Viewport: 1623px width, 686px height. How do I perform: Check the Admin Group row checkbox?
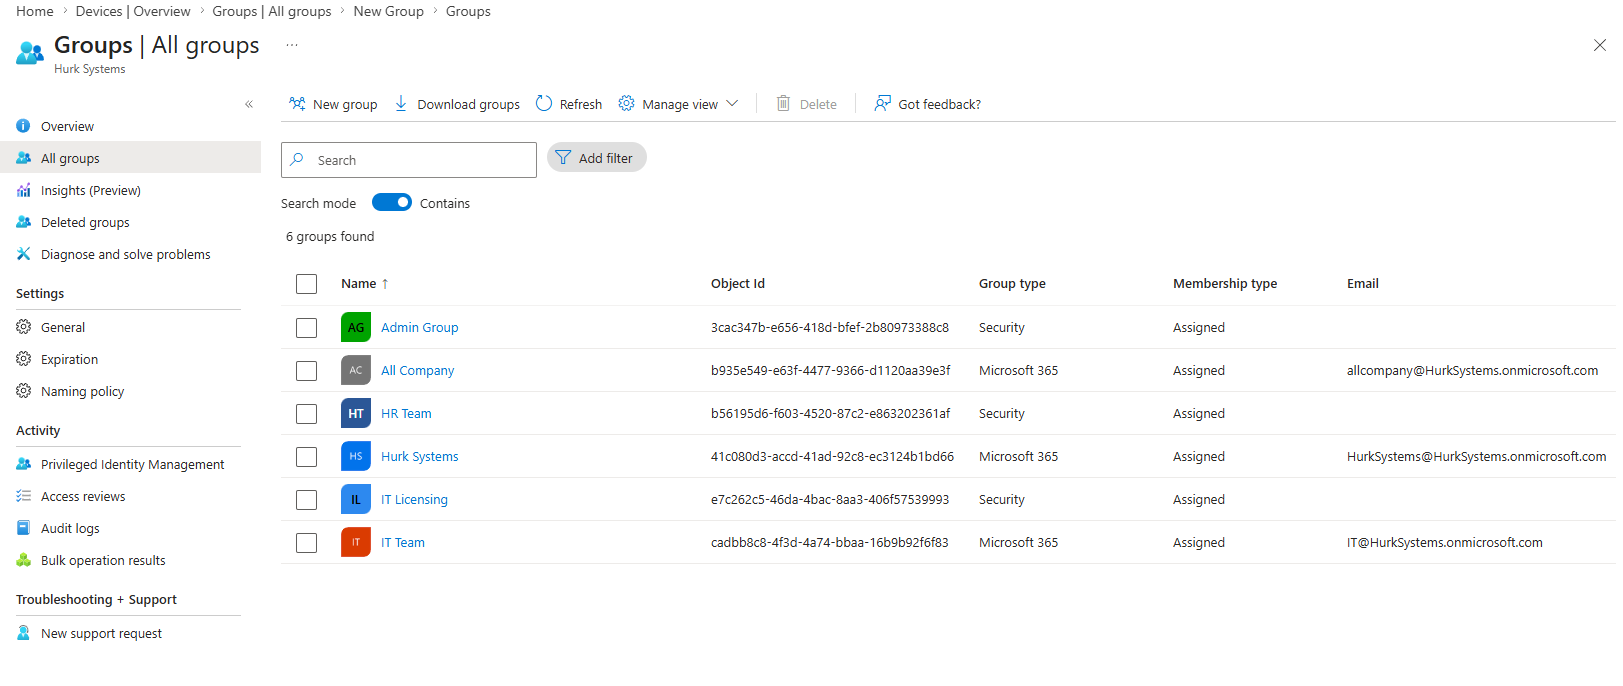[x=306, y=328]
